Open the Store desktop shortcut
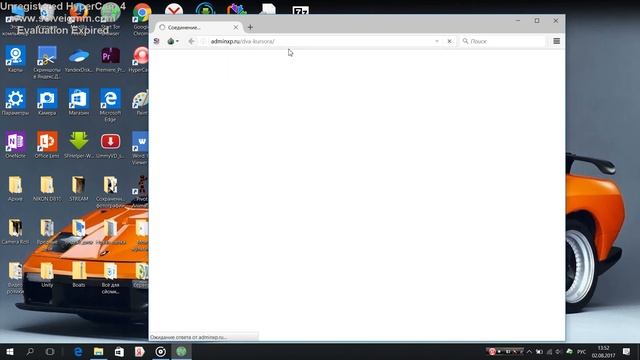The image size is (640, 360). [x=79, y=102]
